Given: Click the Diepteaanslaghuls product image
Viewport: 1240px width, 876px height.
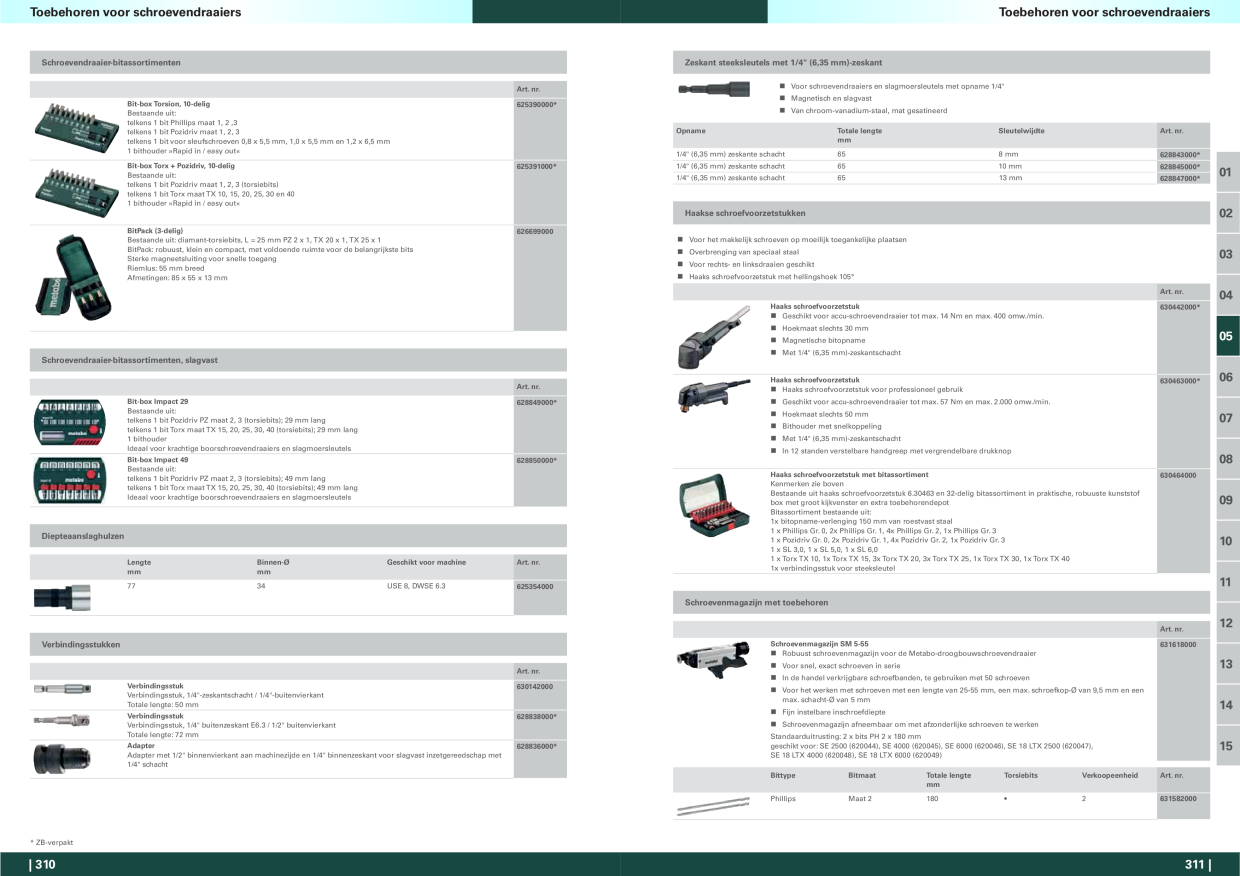Looking at the screenshot, I should [x=62, y=598].
